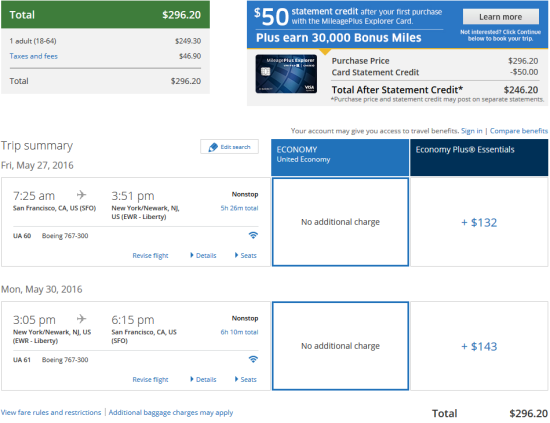
Task: Expand Details for flight UA 60
Action: coord(203,255)
